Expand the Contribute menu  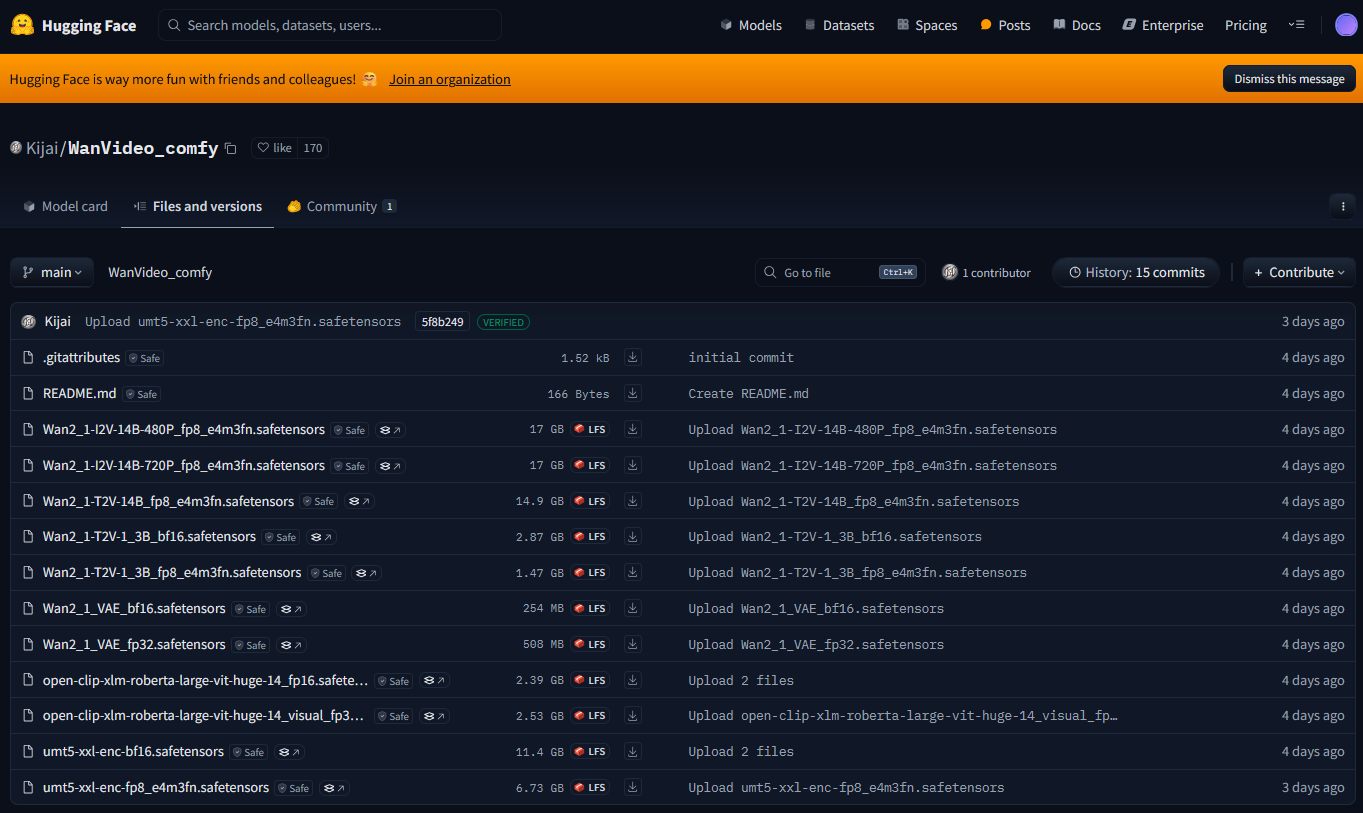[1298, 271]
